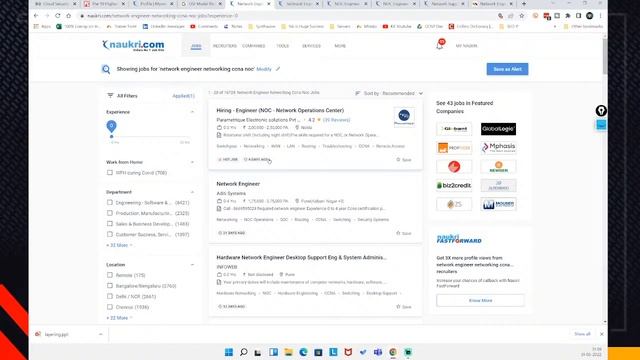640x360 pixels.
Task: Open the notifications bell icon
Action: pos(440,45)
